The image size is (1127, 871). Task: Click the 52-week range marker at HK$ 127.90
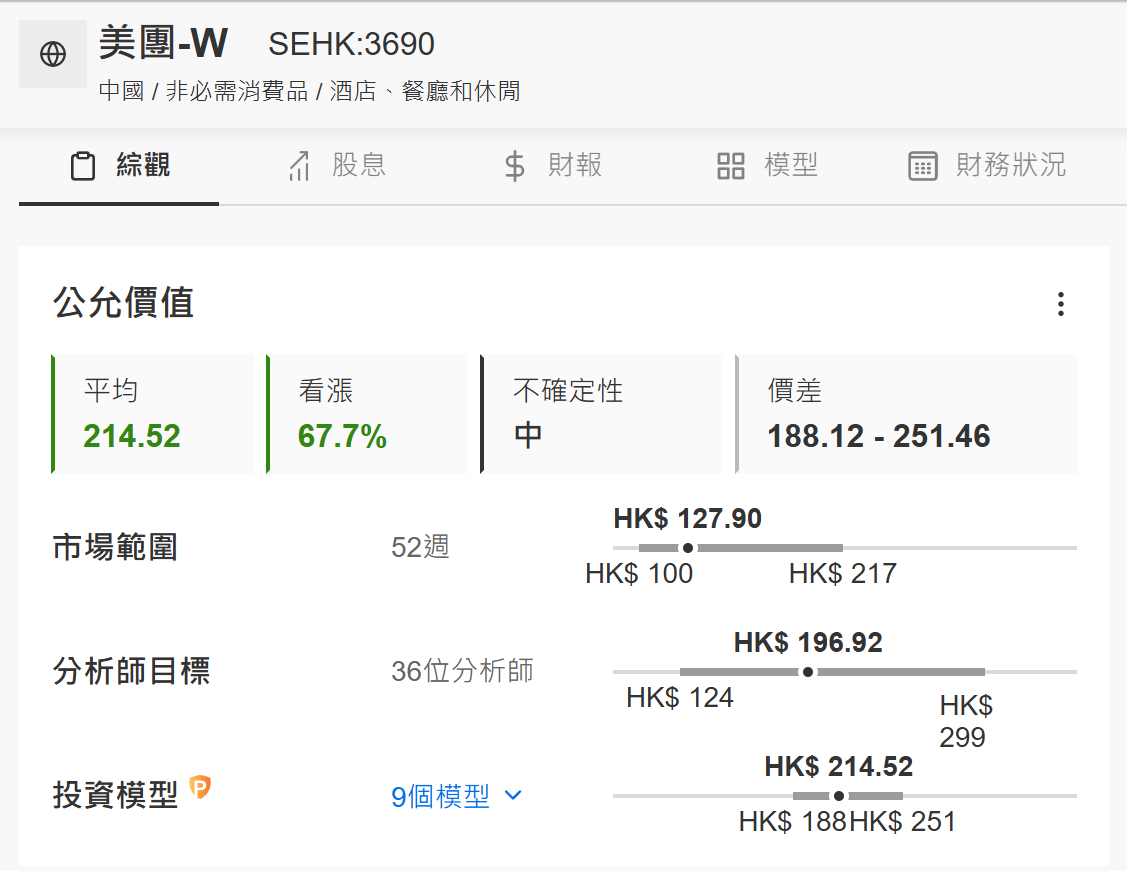[x=688, y=548]
